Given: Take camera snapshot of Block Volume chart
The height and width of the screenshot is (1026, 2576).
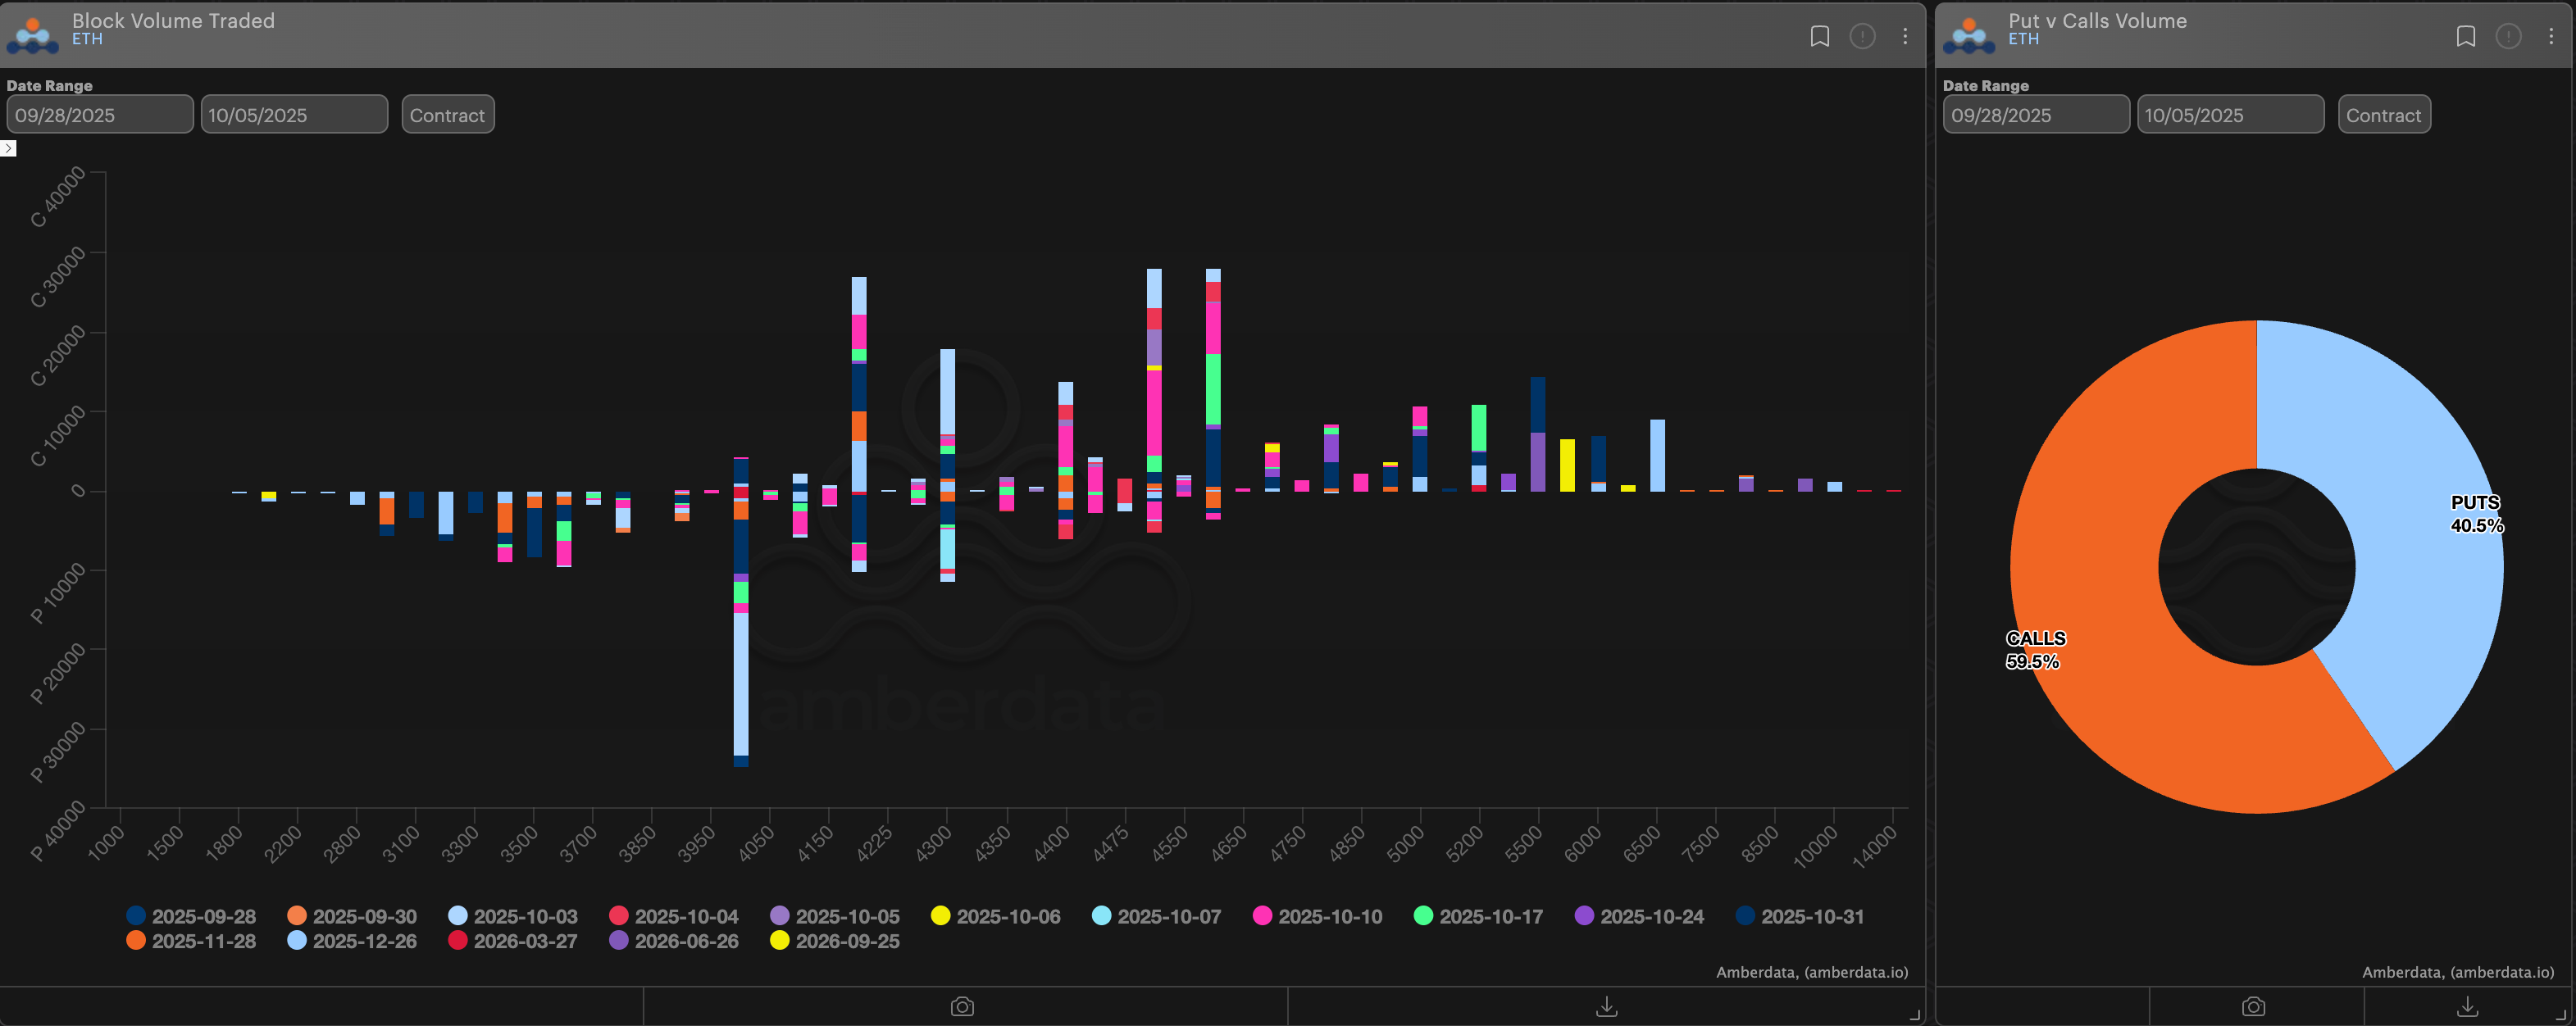Looking at the screenshot, I should [x=962, y=1006].
